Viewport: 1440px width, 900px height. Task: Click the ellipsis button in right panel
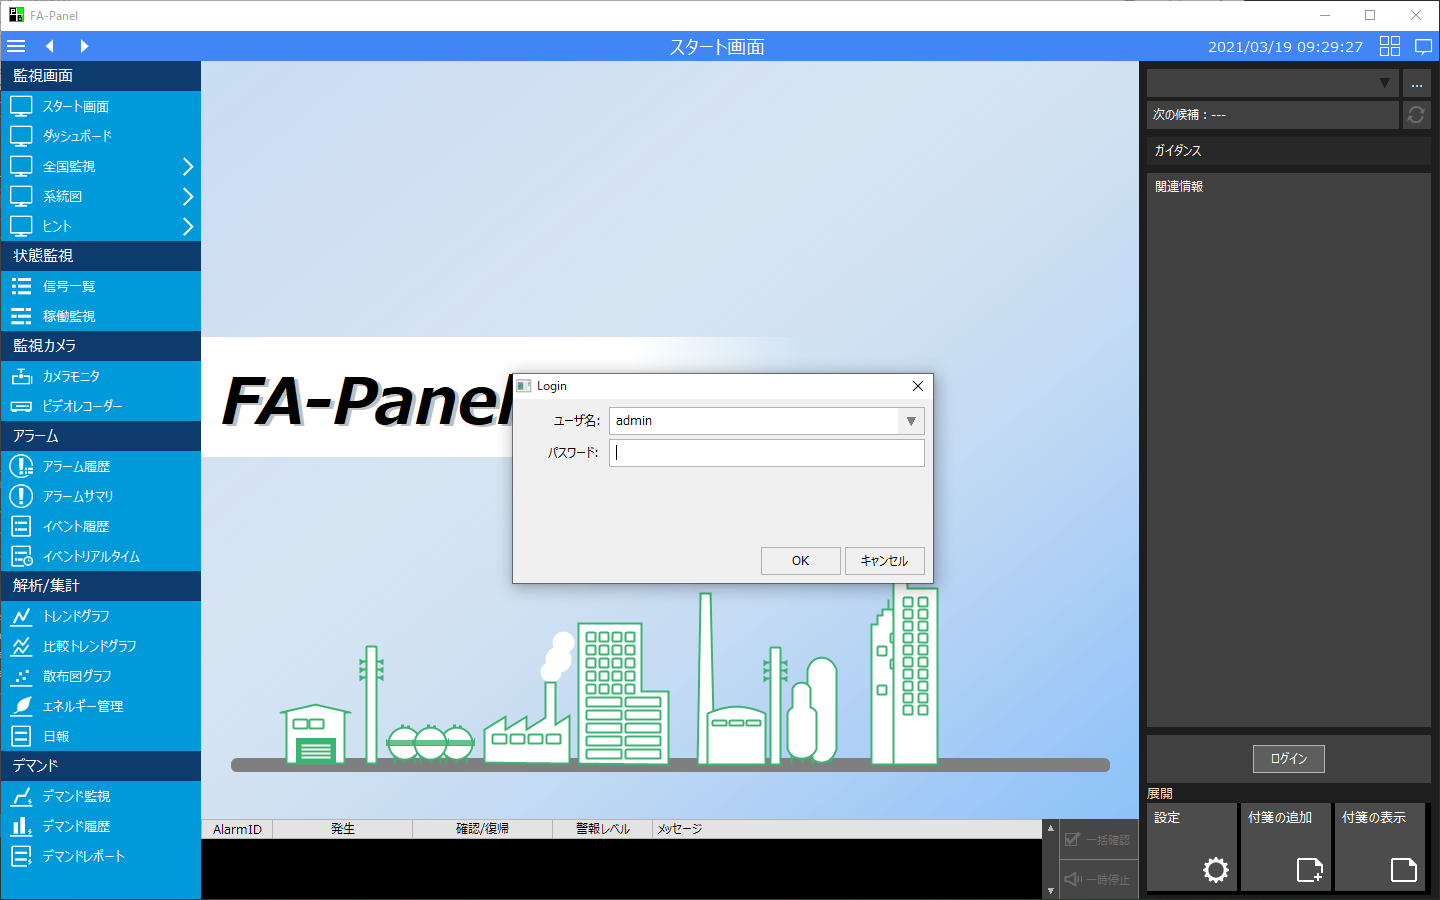[1416, 83]
